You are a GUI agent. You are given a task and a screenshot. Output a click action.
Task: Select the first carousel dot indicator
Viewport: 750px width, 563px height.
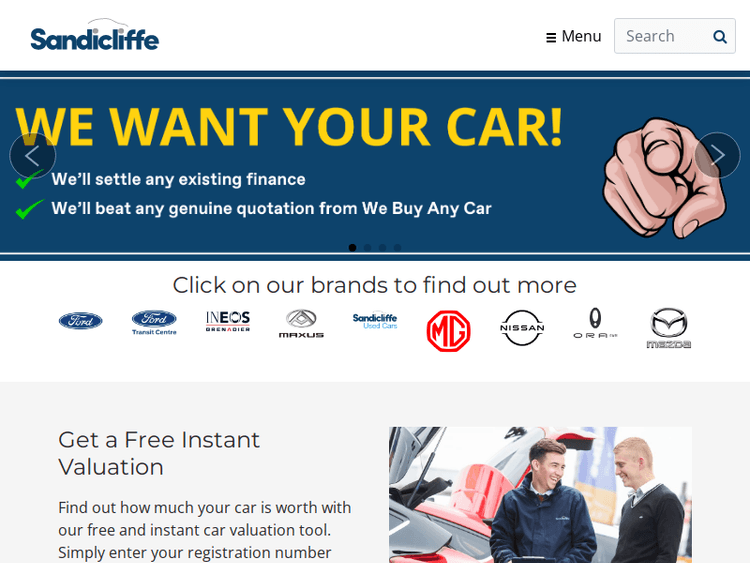coord(353,247)
